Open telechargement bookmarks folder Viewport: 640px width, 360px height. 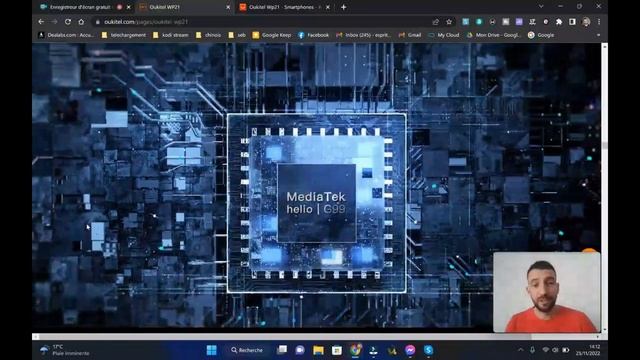(x=124, y=35)
